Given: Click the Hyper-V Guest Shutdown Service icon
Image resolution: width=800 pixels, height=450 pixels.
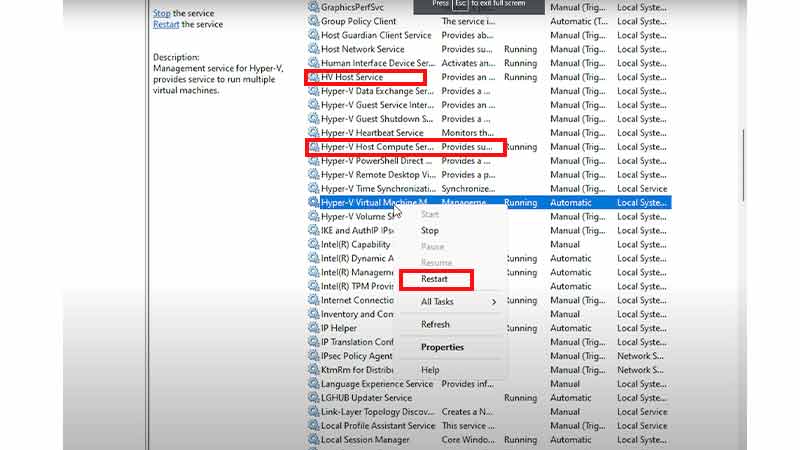Looking at the screenshot, I should point(313,119).
